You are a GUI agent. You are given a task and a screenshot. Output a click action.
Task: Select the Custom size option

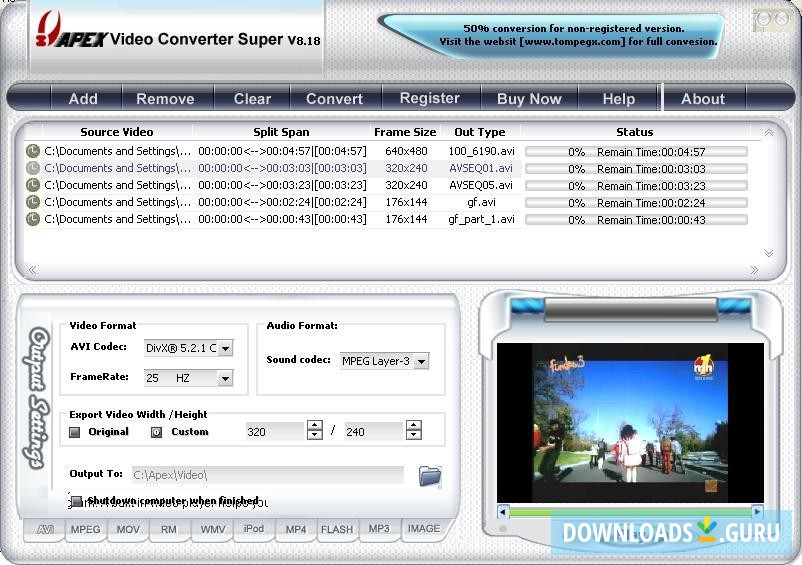pos(157,432)
